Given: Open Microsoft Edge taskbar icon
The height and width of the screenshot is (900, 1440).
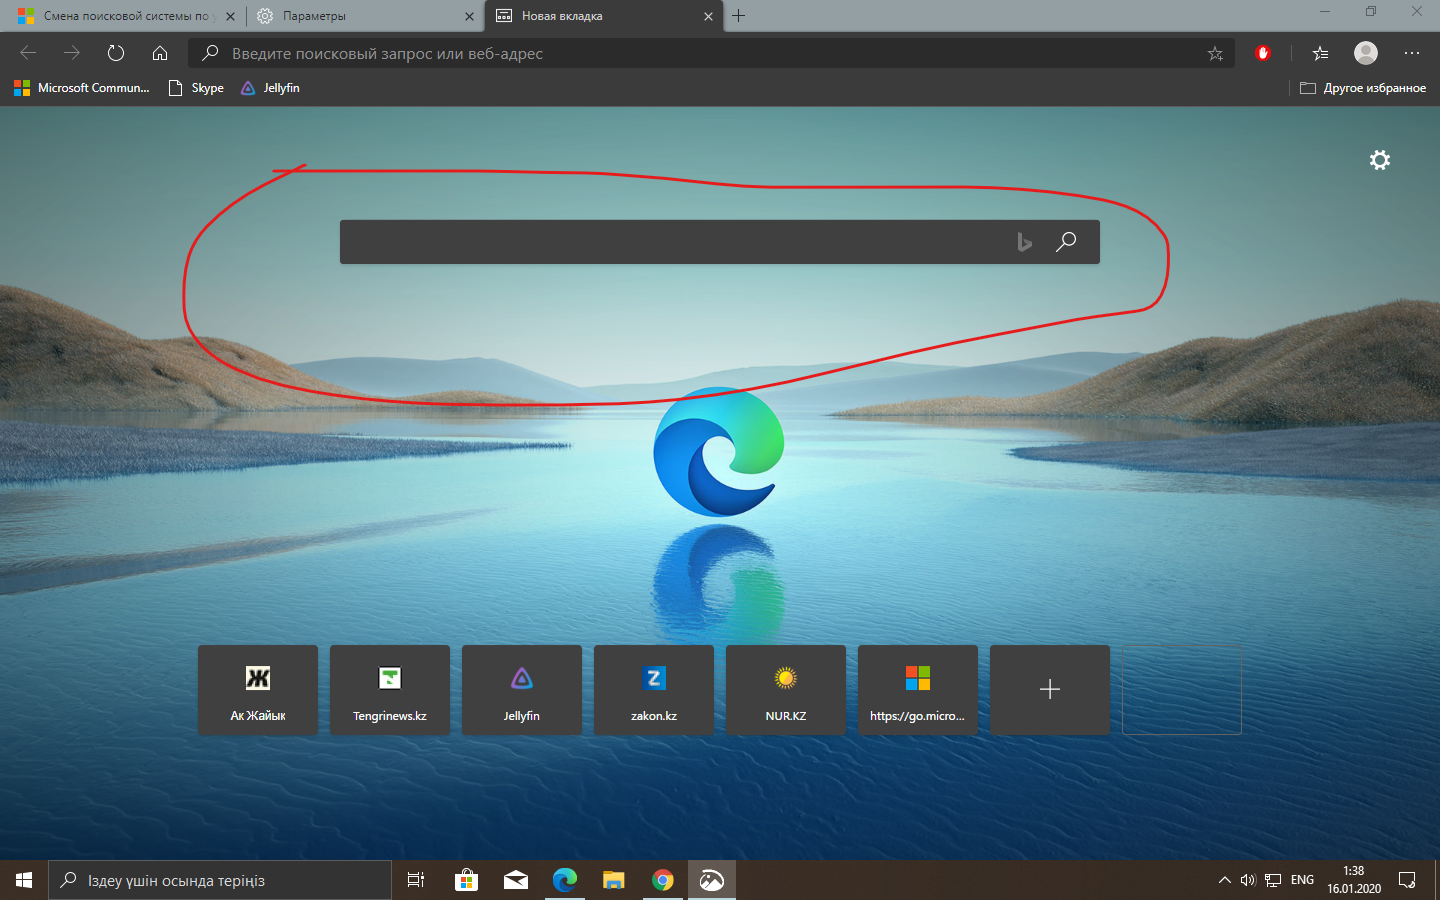Looking at the screenshot, I should pyautogui.click(x=565, y=880).
